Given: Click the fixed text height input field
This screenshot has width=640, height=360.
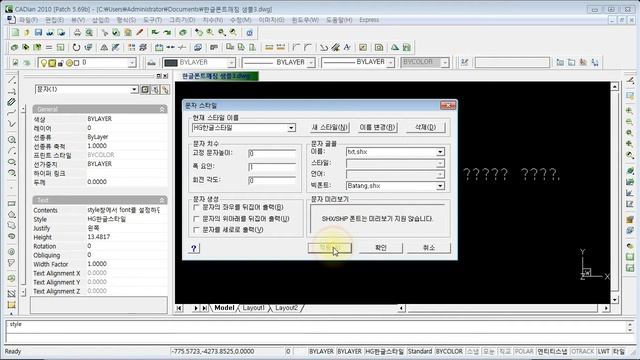Looking at the screenshot, I should pyautogui.click(x=272, y=153).
